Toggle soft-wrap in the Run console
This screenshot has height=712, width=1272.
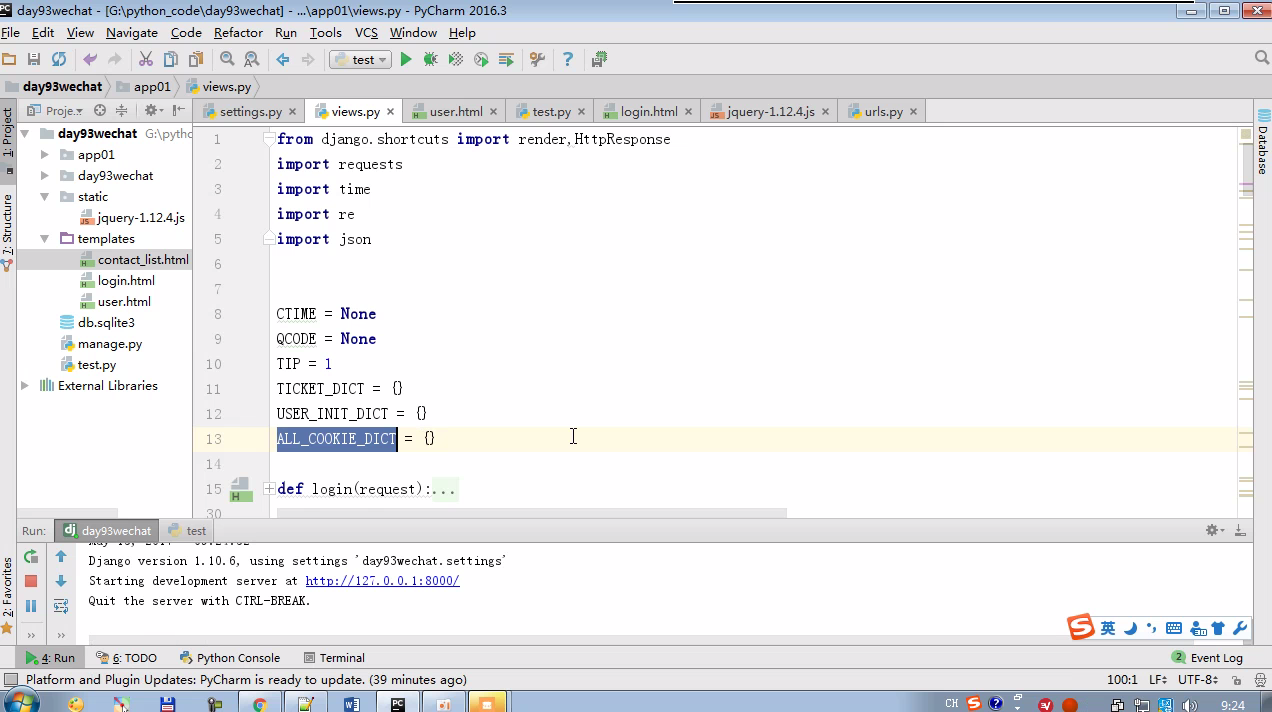pyautogui.click(x=61, y=606)
